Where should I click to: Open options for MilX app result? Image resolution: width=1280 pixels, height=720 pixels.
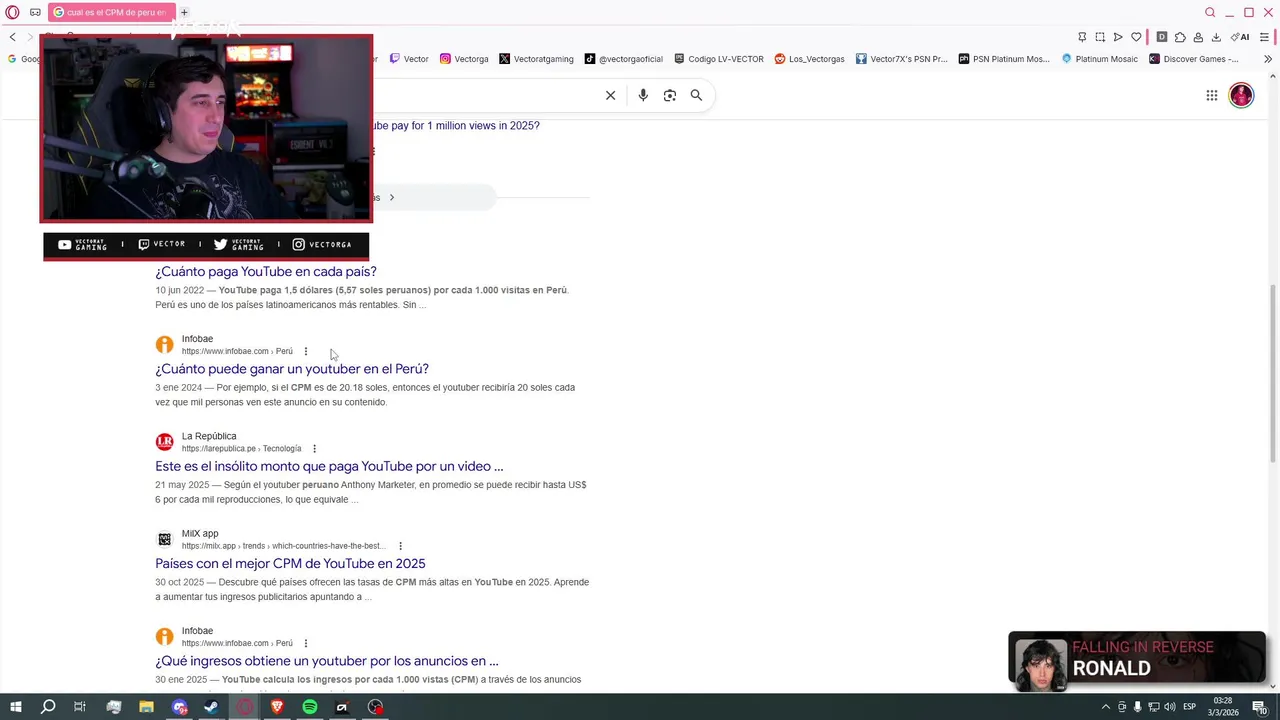pos(400,546)
